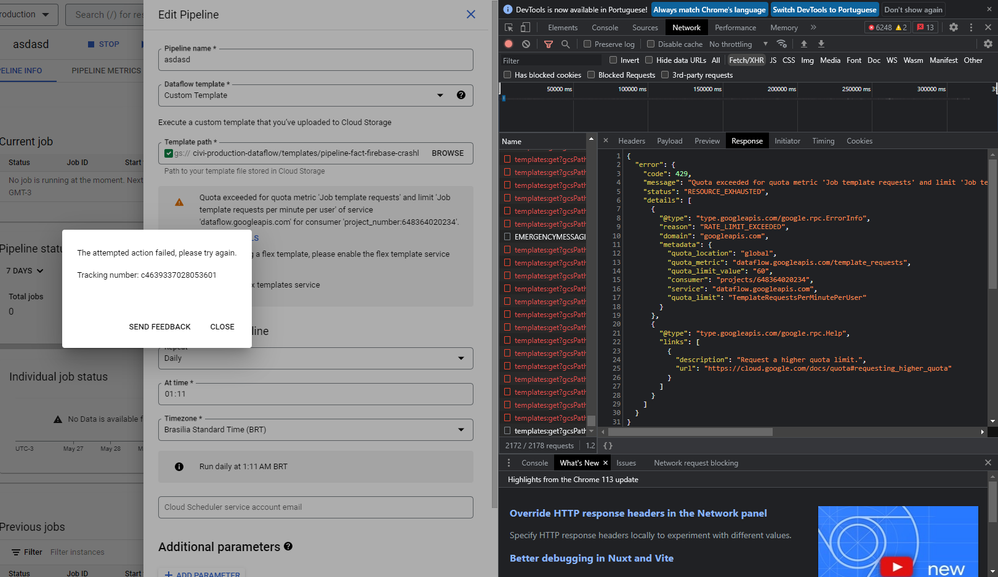Screen dimensions: 998x577
Task: Pretty print the response with the braces icon
Action: [x=608, y=446]
